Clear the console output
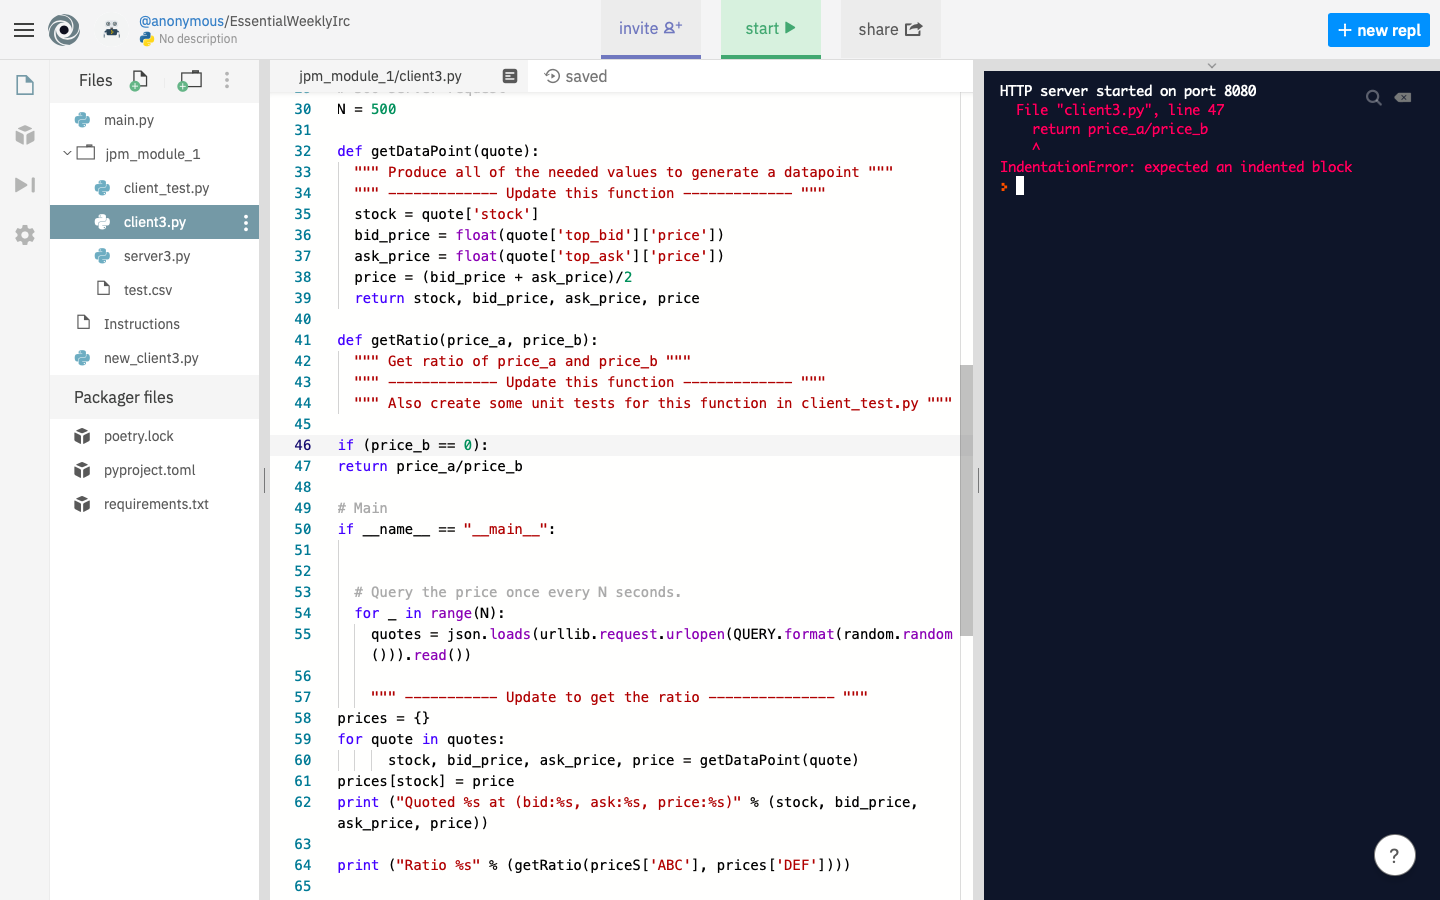Screen dimensions: 1440x900 coord(1403,97)
